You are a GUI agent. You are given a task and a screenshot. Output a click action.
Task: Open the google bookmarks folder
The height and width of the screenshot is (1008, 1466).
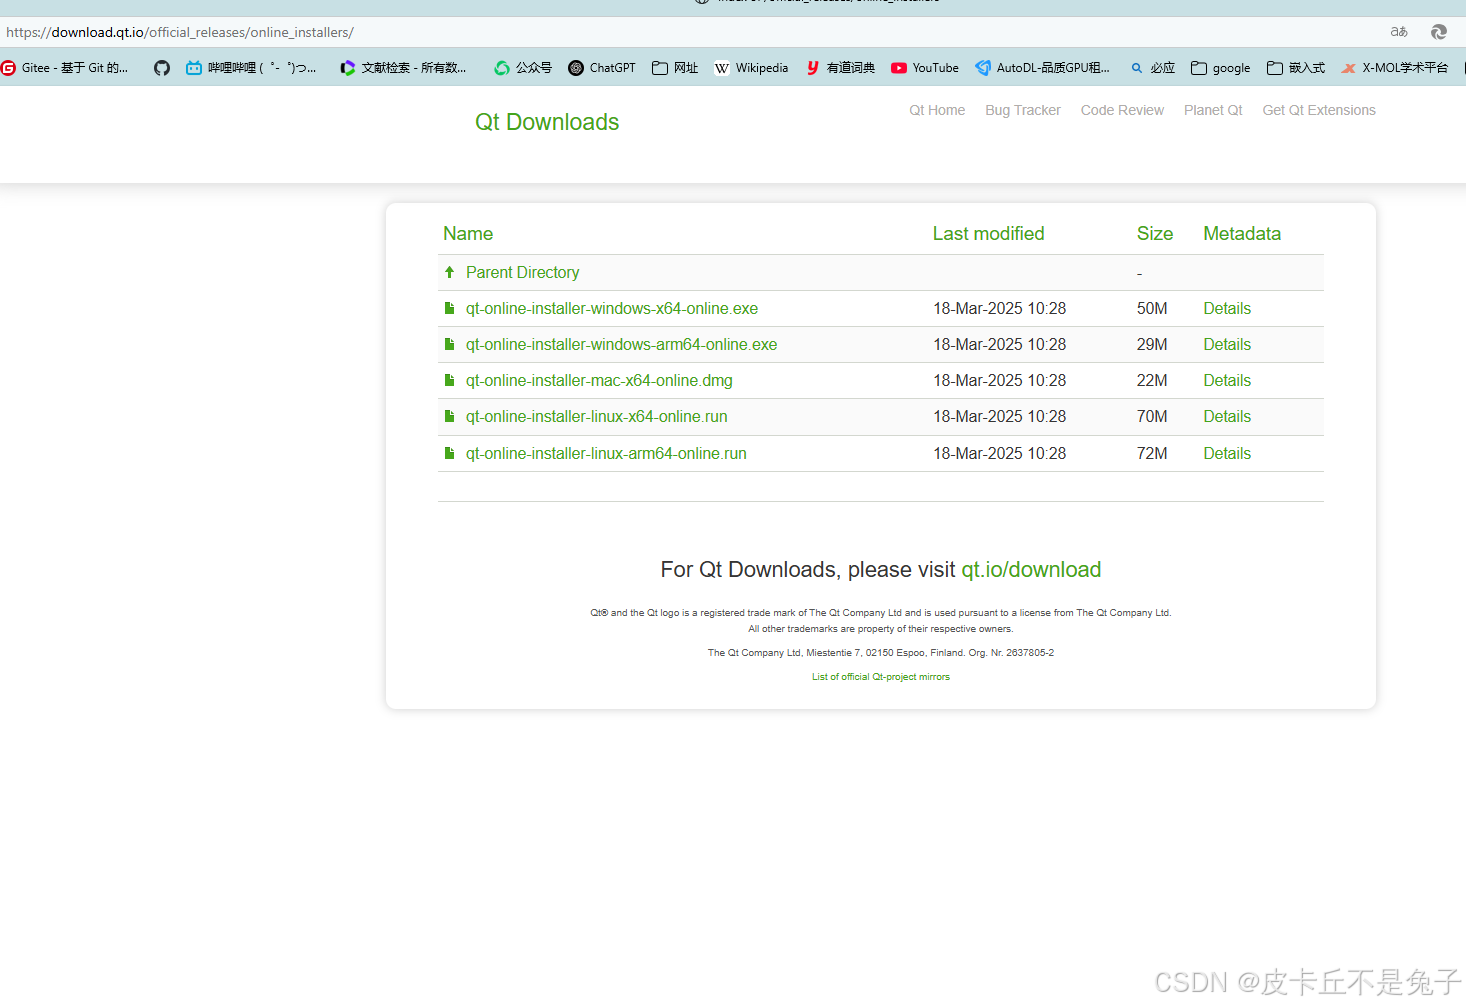[x=1219, y=68]
